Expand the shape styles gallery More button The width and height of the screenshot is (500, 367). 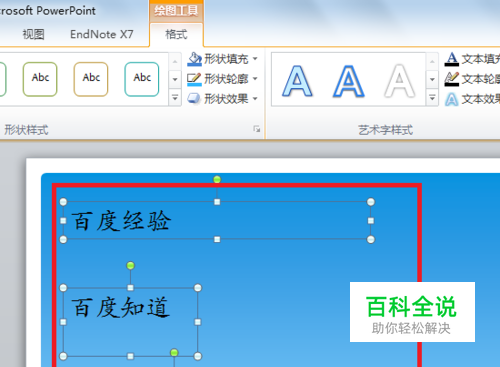[175, 97]
